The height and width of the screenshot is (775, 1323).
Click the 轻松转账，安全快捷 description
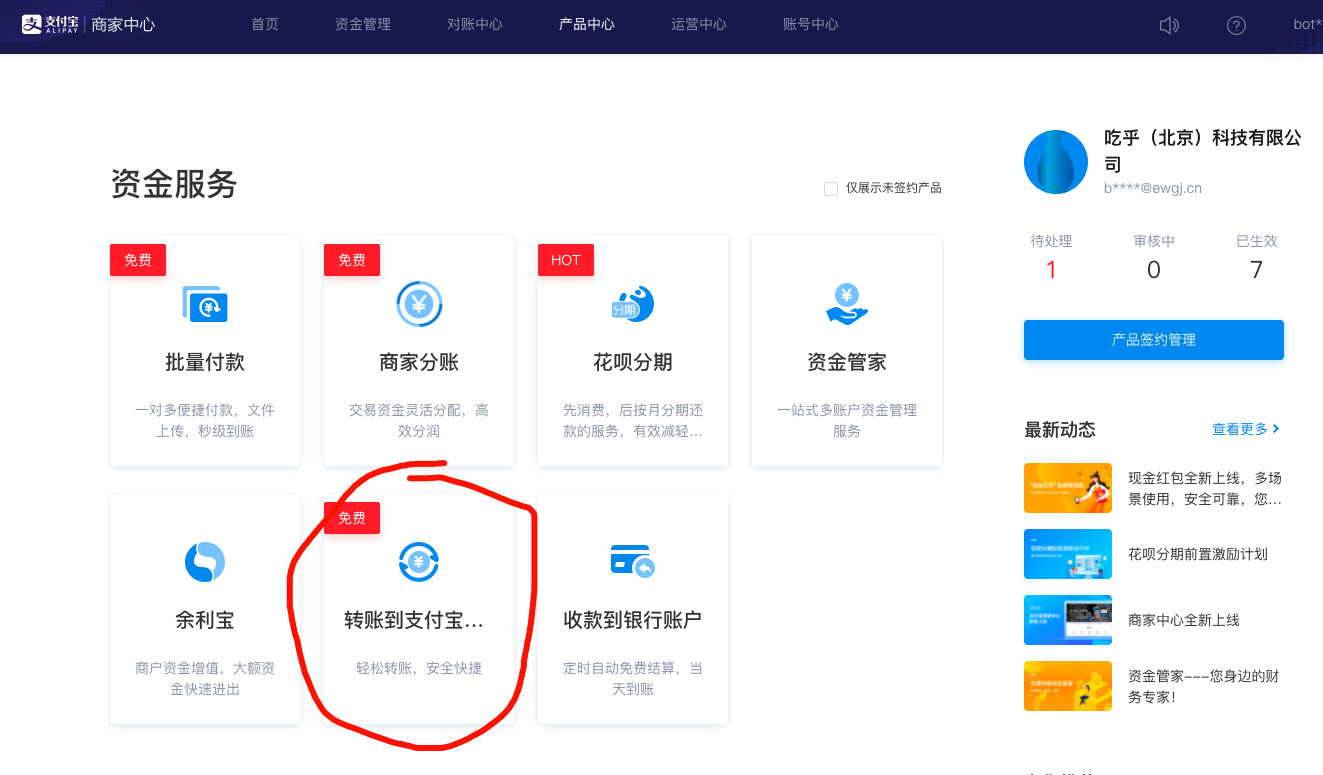(419, 668)
